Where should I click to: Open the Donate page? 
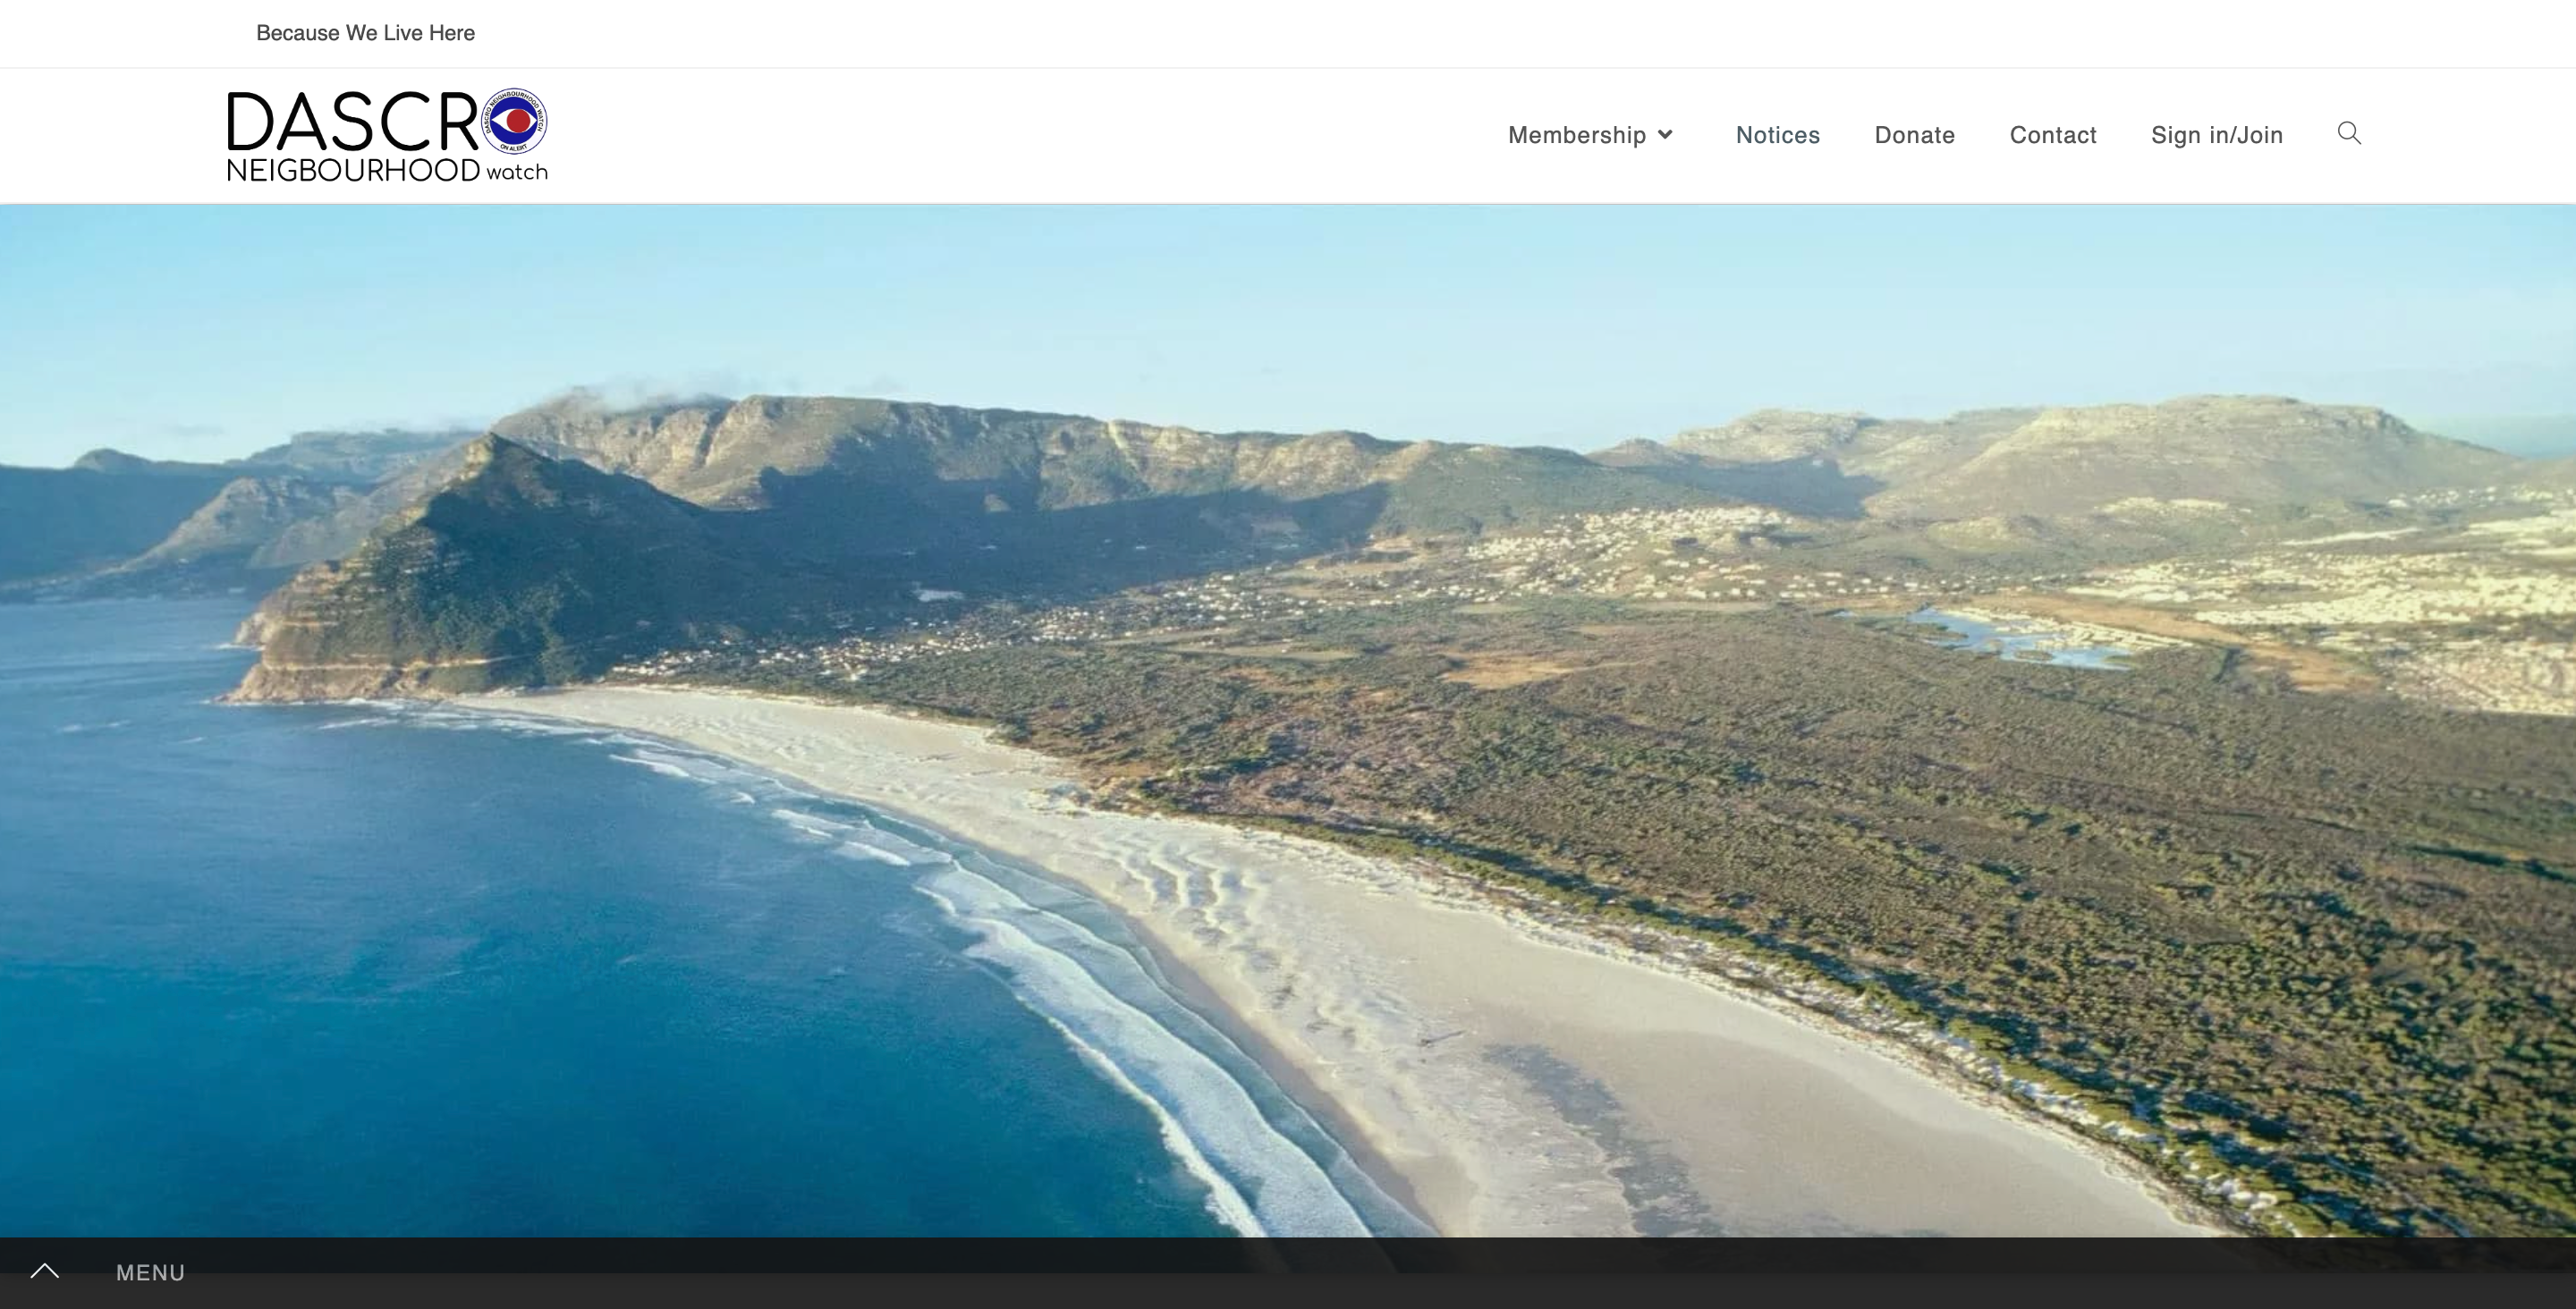[1914, 135]
